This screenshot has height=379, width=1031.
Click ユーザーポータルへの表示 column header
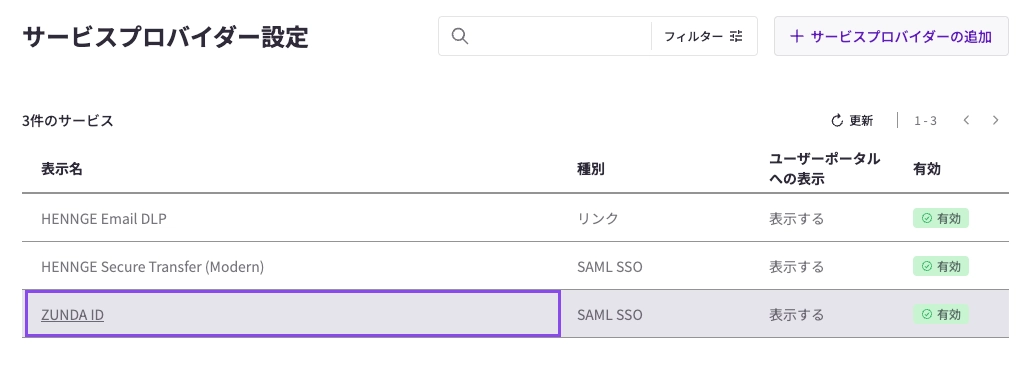[x=825, y=169]
